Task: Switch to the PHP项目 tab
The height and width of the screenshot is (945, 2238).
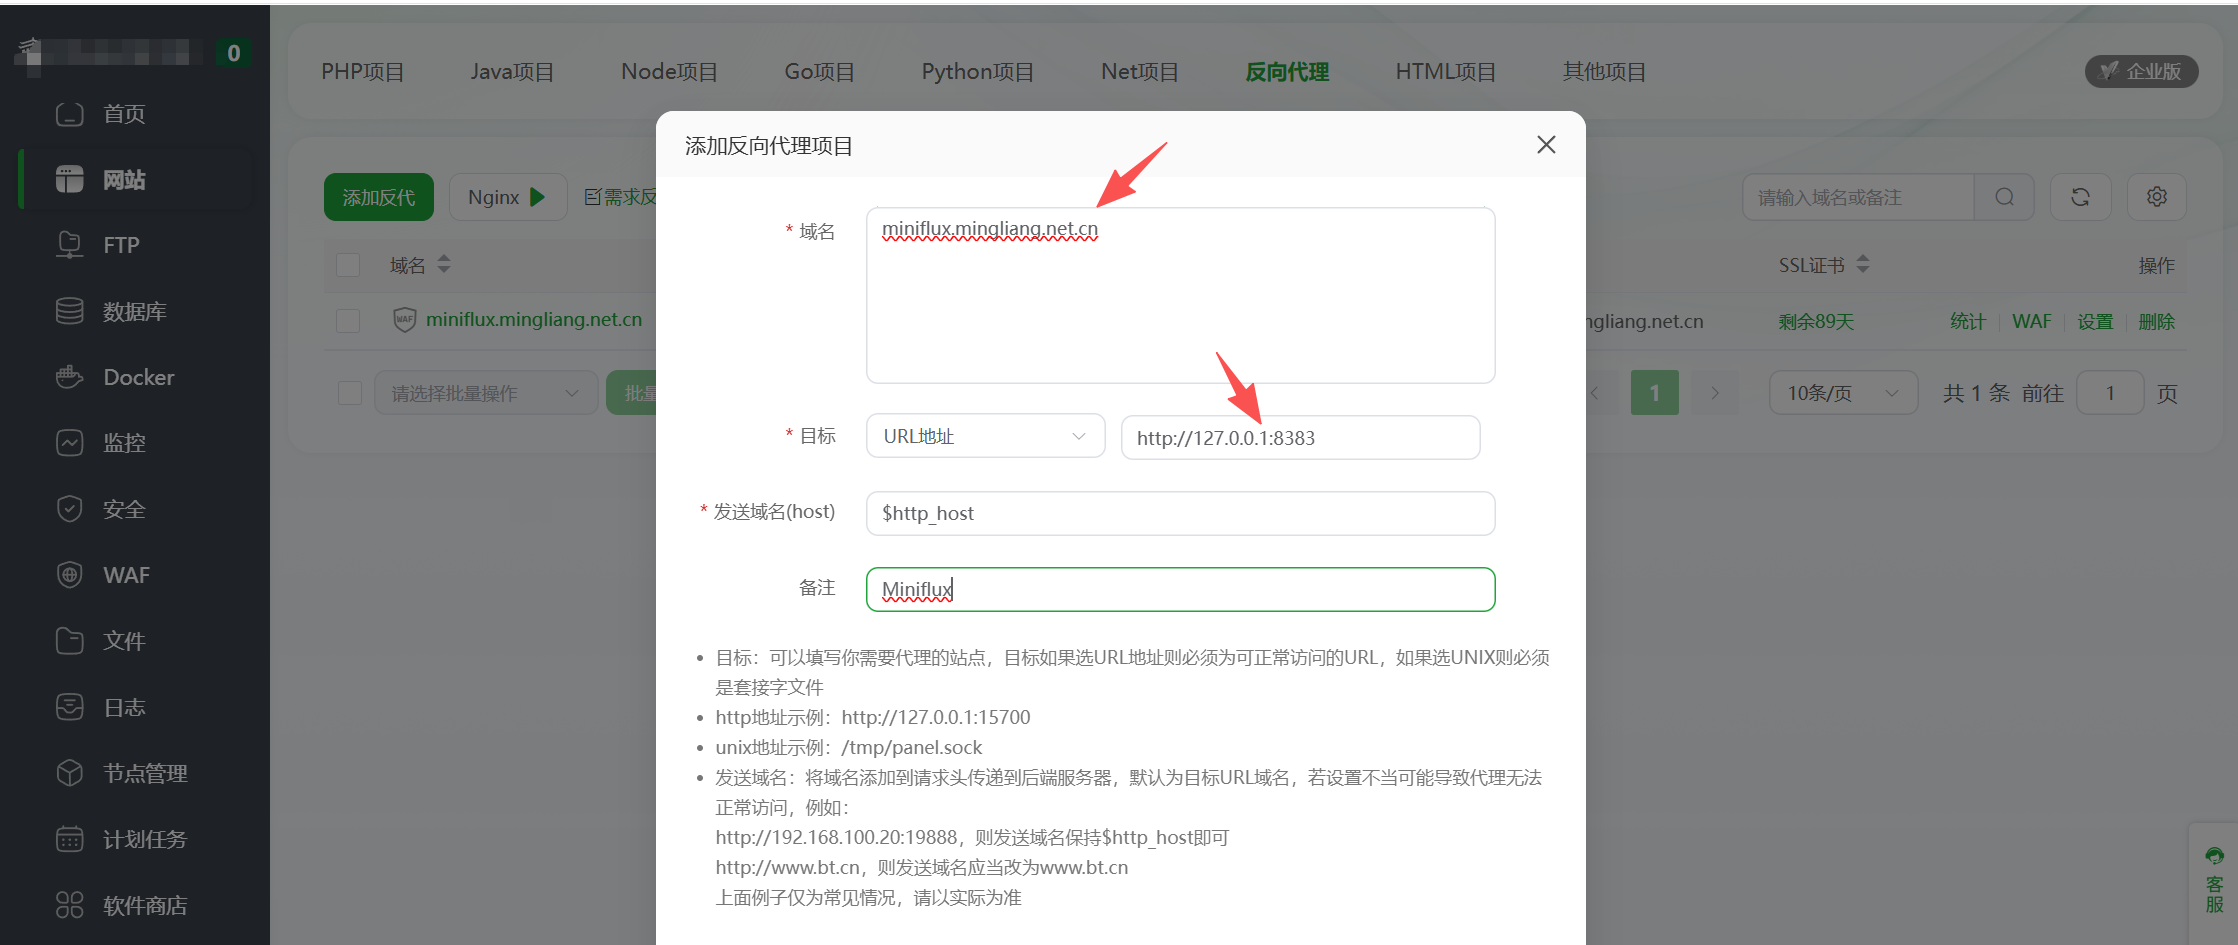Action: coord(362,72)
